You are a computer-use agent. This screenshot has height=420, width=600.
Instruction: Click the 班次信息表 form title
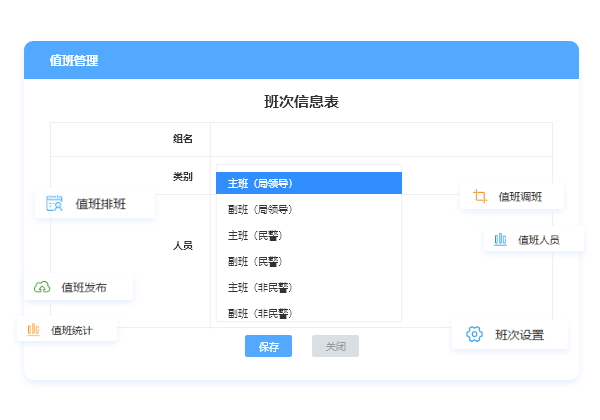(301, 102)
